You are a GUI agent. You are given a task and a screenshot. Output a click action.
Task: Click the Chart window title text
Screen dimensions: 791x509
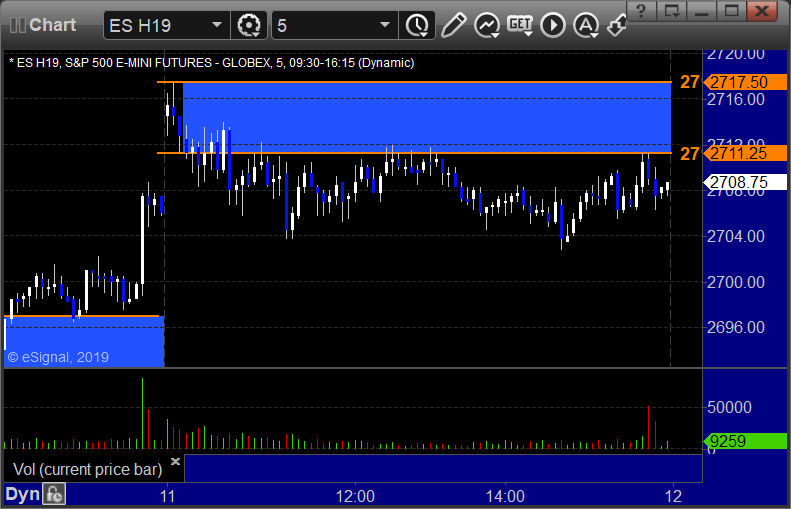tap(52, 25)
